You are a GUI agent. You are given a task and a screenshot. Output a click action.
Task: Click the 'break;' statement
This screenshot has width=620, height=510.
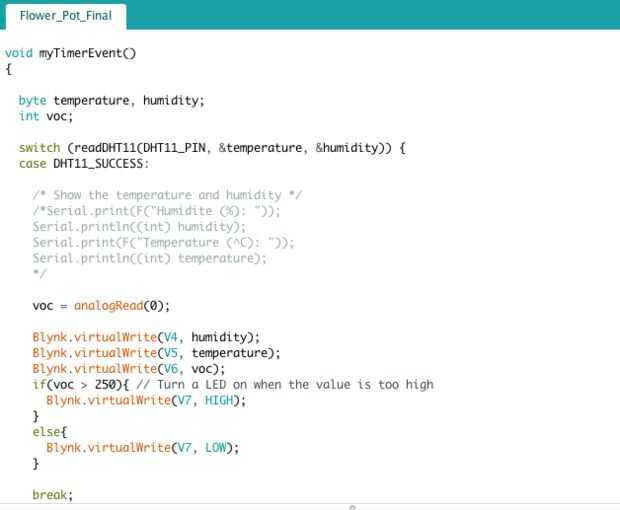[53, 495]
